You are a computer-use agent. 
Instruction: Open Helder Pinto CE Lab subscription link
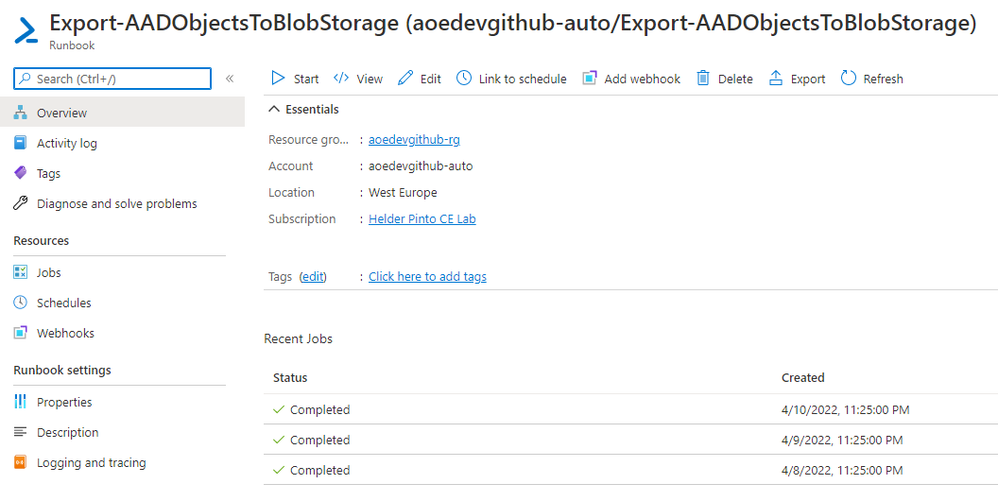[422, 219]
